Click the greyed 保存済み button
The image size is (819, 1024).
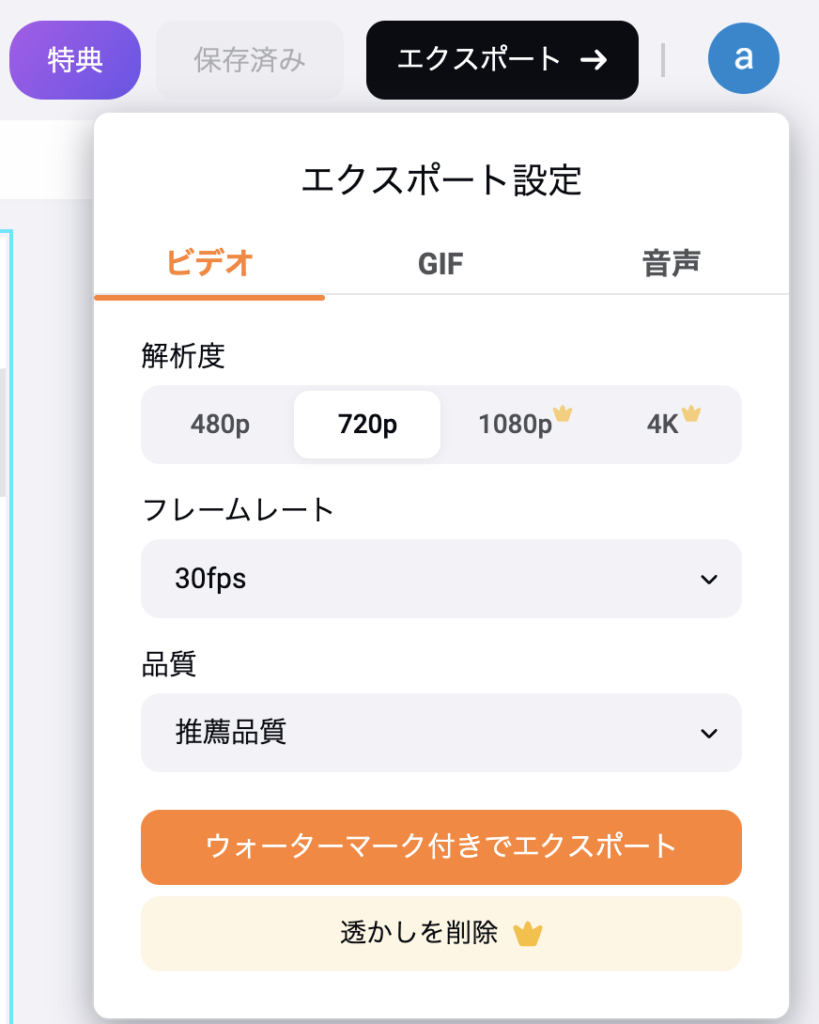click(x=249, y=60)
